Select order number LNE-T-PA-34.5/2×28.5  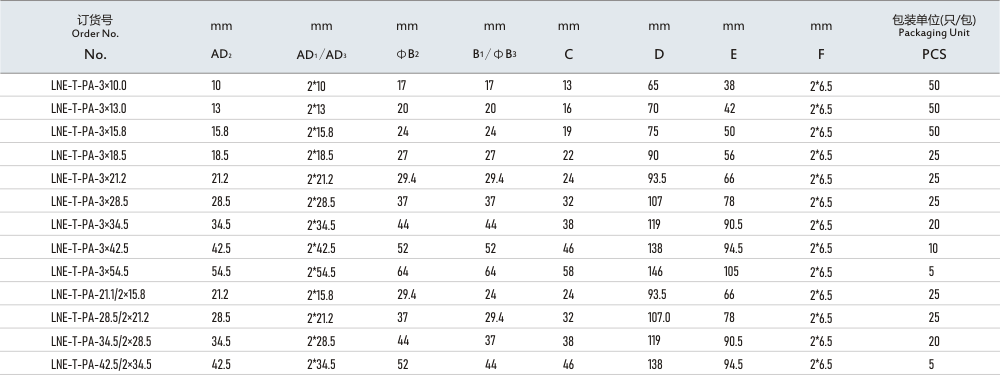coord(101,342)
